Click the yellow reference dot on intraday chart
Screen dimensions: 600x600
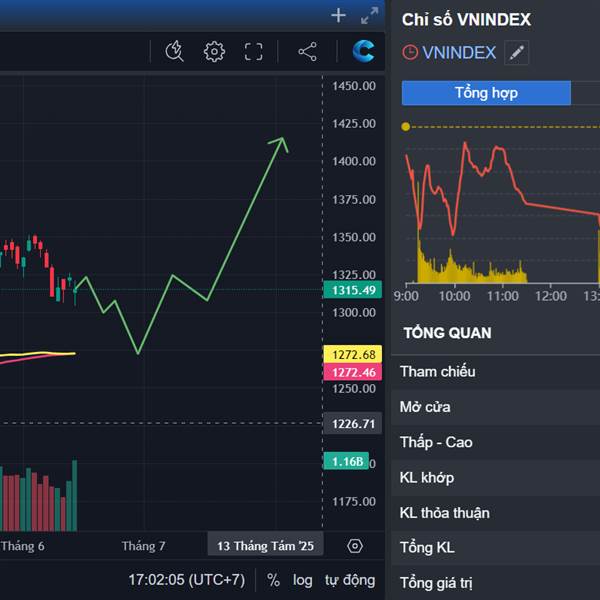point(406,127)
